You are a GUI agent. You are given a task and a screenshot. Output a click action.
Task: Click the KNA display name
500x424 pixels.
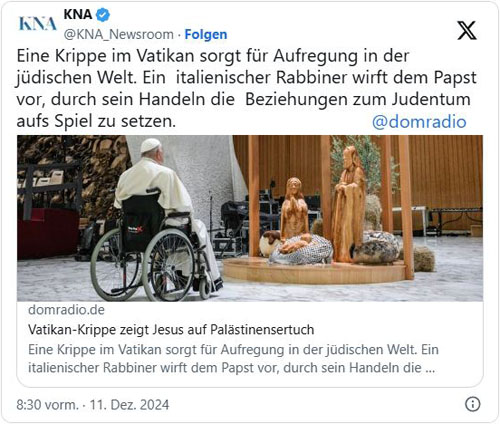(x=78, y=14)
